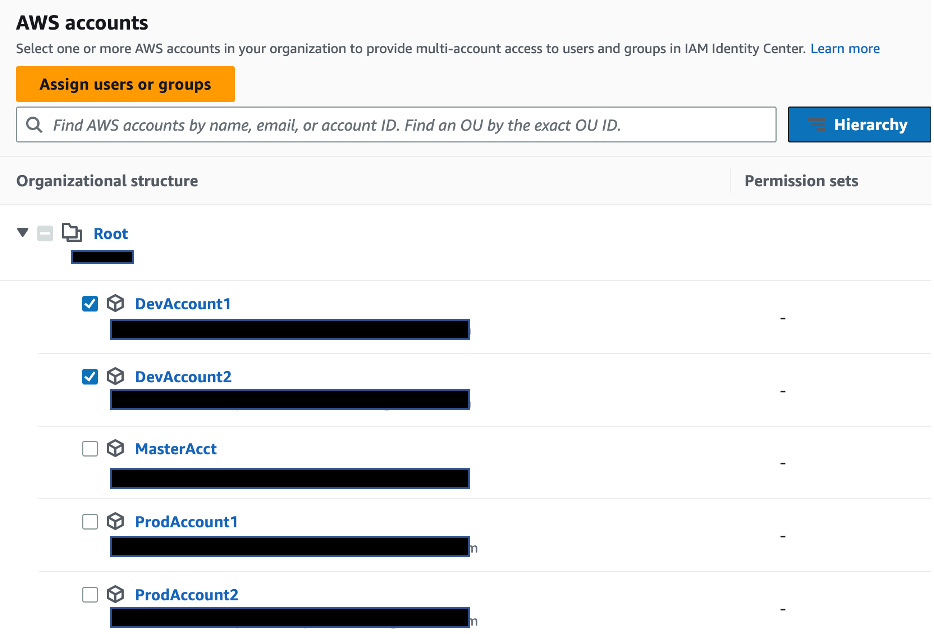The height and width of the screenshot is (634, 934).
Task: Open the Root organizational unit link
Action: pos(111,234)
